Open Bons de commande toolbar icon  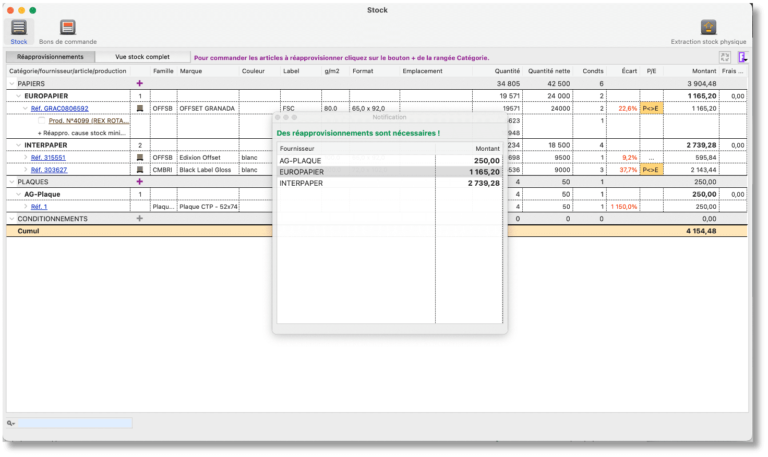67,28
